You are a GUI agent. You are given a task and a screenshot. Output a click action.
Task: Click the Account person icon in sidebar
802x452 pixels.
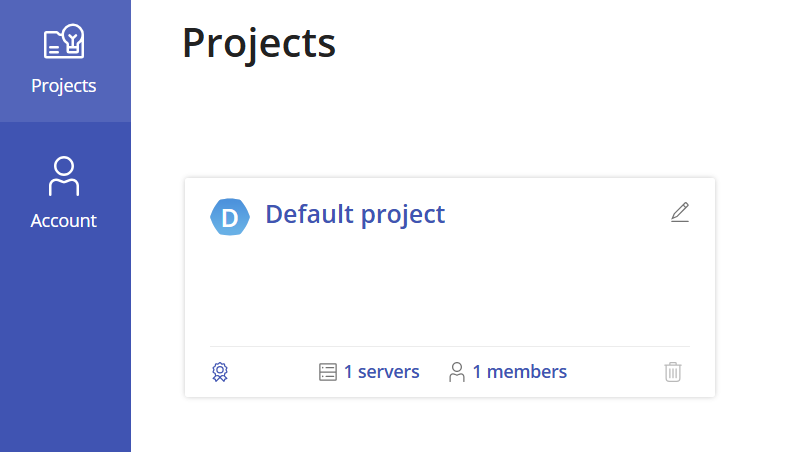pos(64,176)
